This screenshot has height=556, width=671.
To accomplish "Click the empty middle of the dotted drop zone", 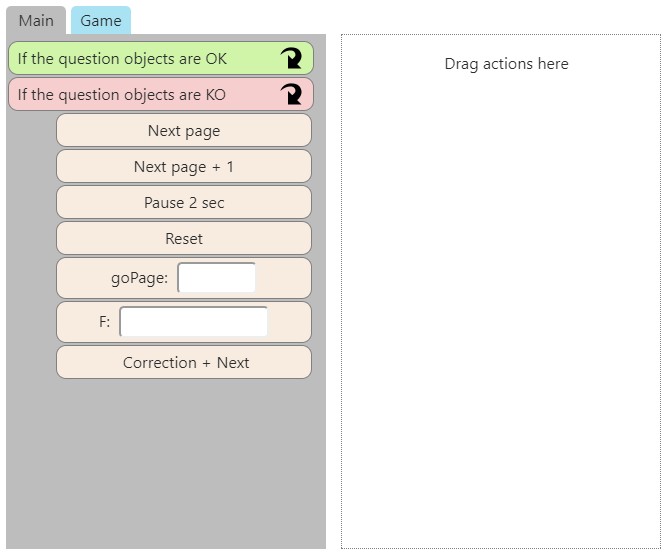I will (500, 300).
